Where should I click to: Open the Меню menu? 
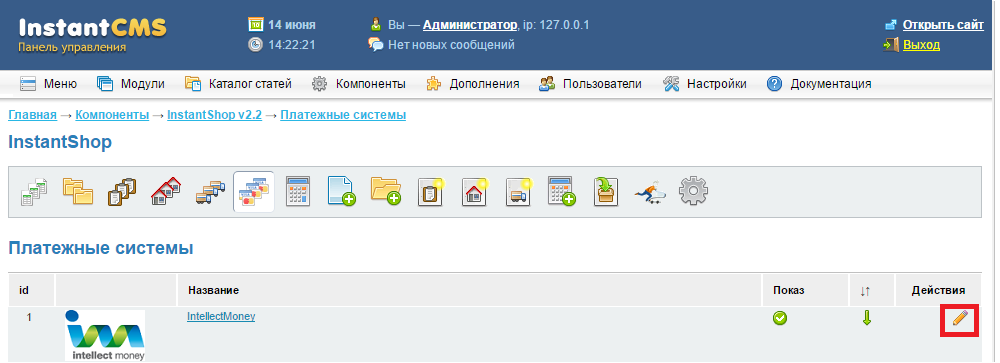tap(48, 84)
